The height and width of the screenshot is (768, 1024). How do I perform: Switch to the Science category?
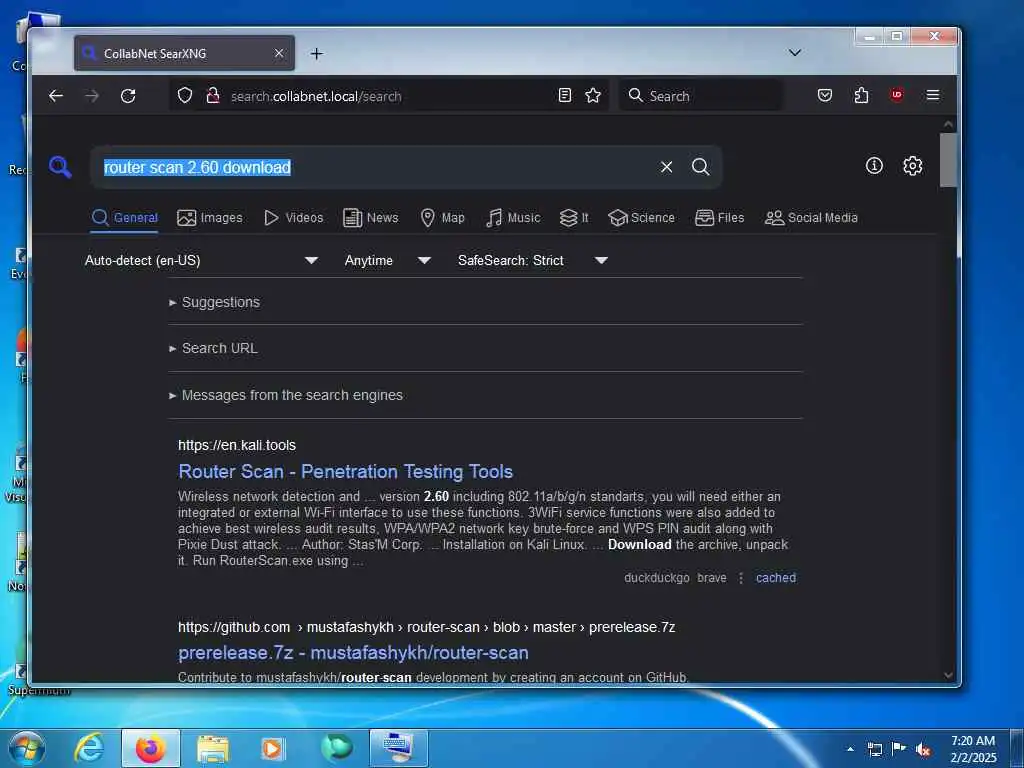tap(641, 217)
